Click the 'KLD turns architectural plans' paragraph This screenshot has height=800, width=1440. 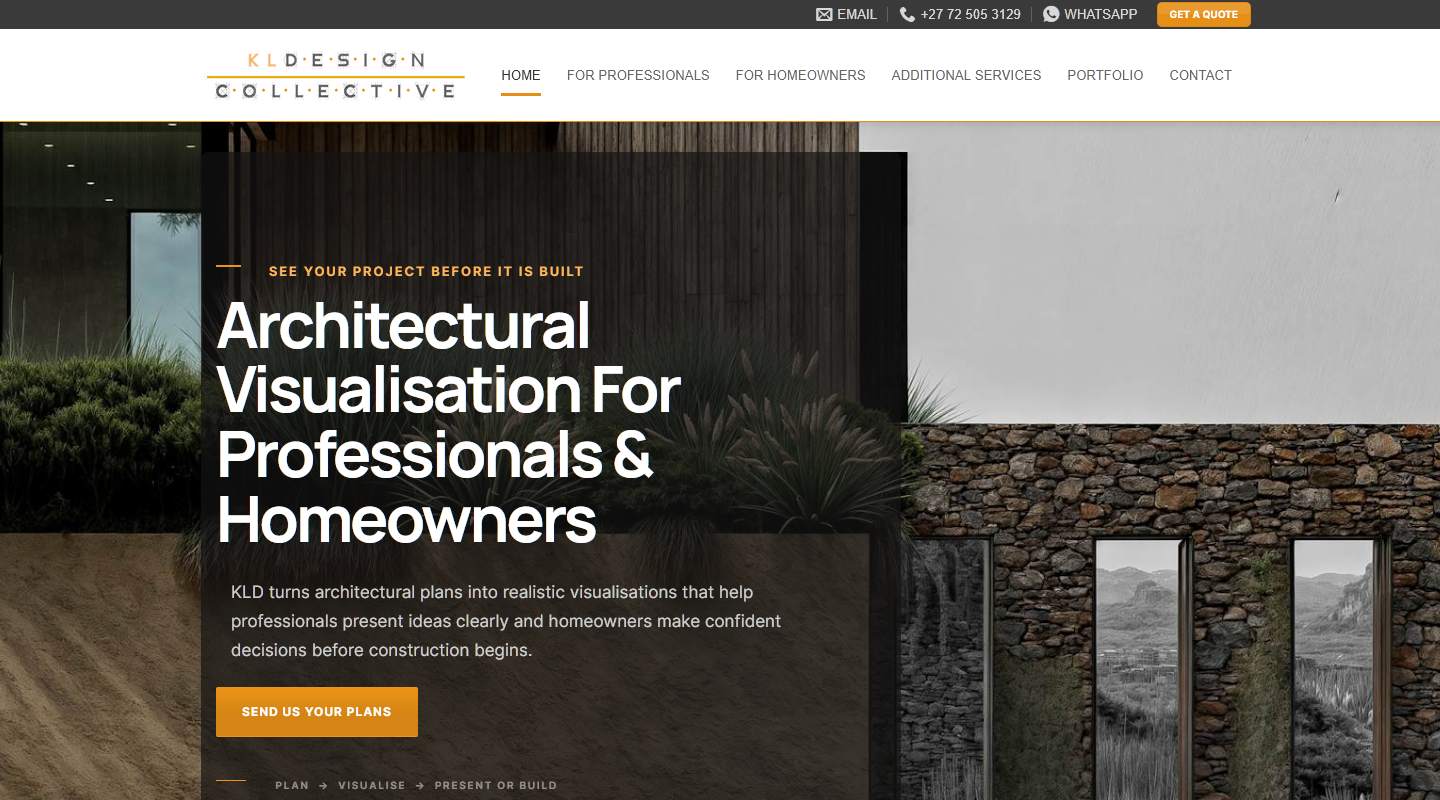coord(506,621)
